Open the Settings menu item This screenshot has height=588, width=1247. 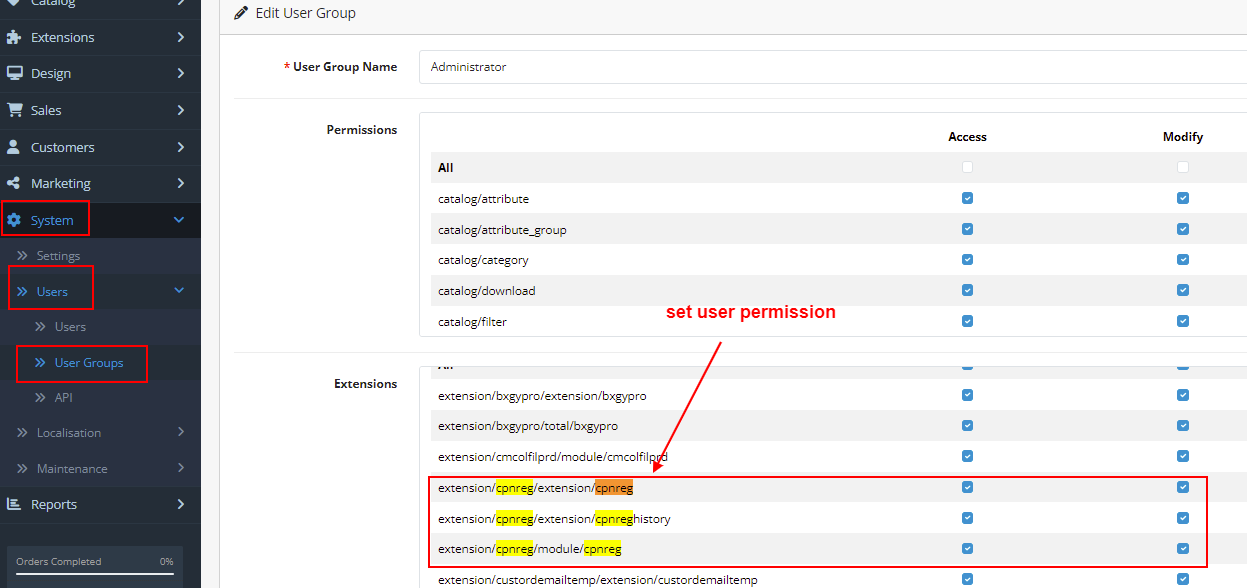pyautogui.click(x=58, y=256)
